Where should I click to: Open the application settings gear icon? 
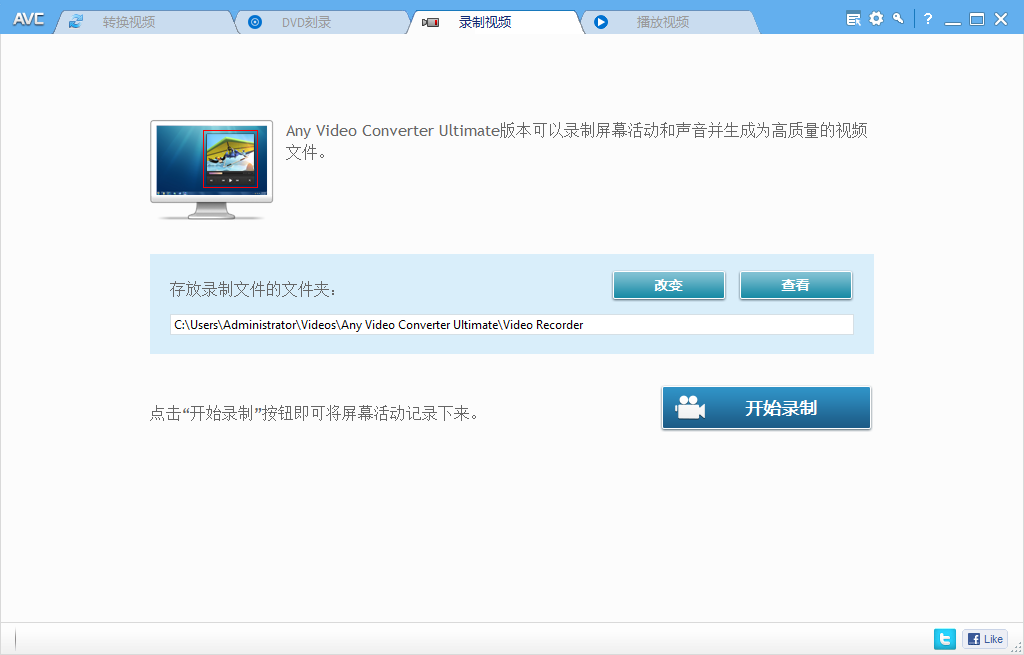[x=875, y=17]
